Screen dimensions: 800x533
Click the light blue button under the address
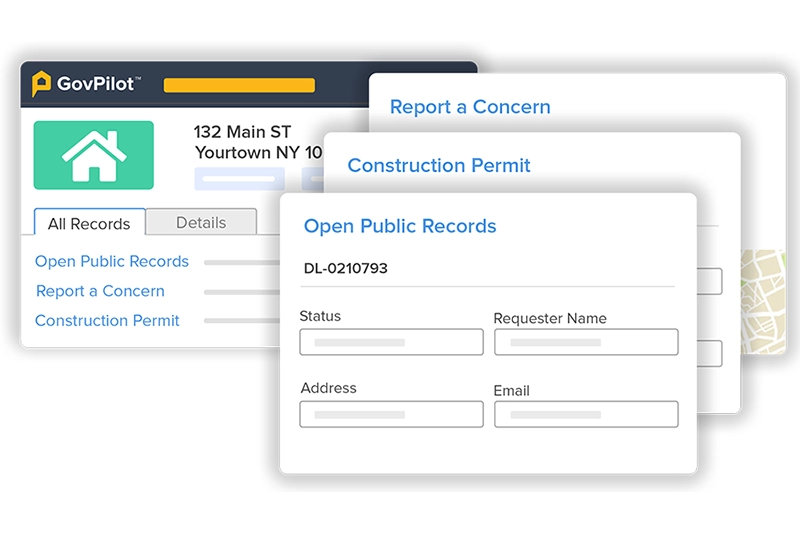click(239, 179)
